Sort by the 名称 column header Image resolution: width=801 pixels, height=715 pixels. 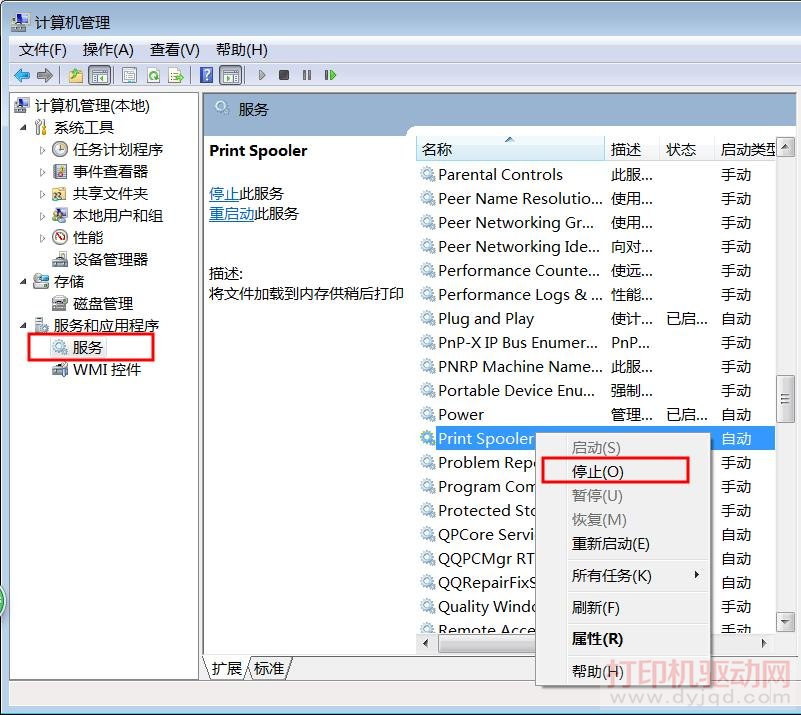point(510,150)
